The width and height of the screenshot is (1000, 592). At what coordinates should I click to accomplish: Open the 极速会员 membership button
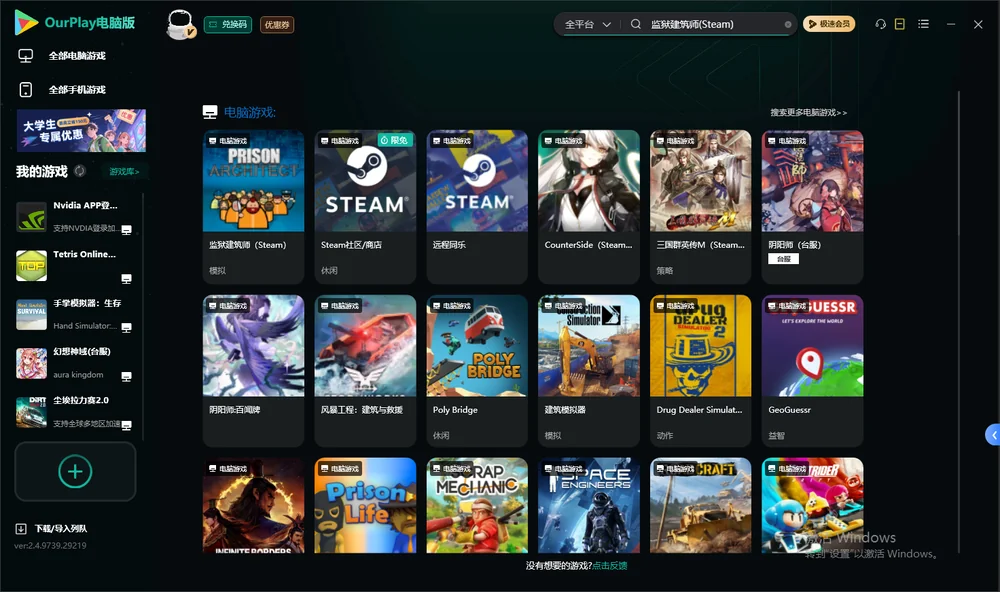(829, 24)
